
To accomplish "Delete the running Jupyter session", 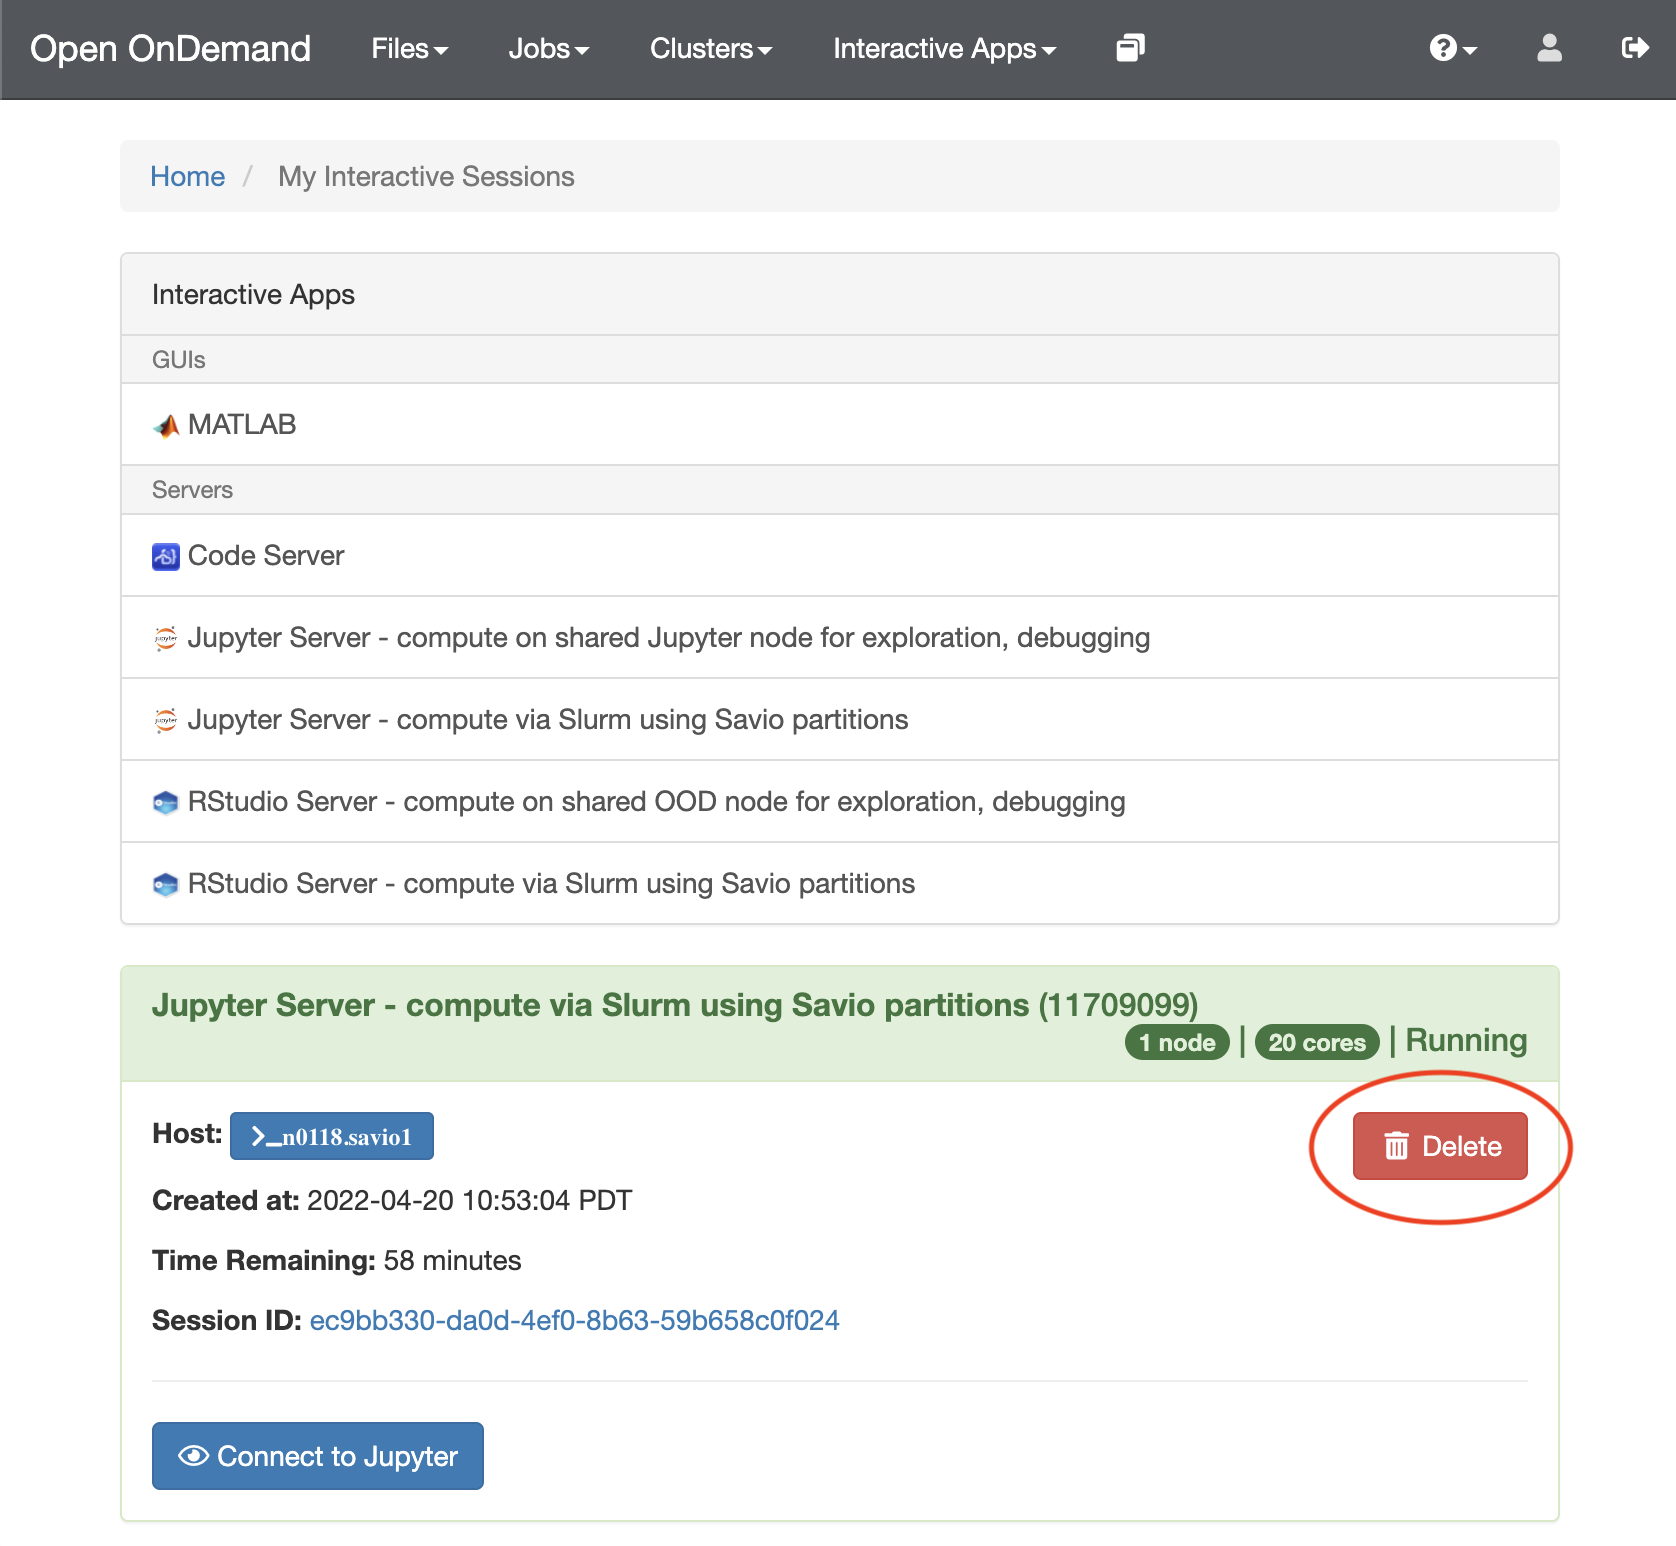I will click(x=1440, y=1146).
